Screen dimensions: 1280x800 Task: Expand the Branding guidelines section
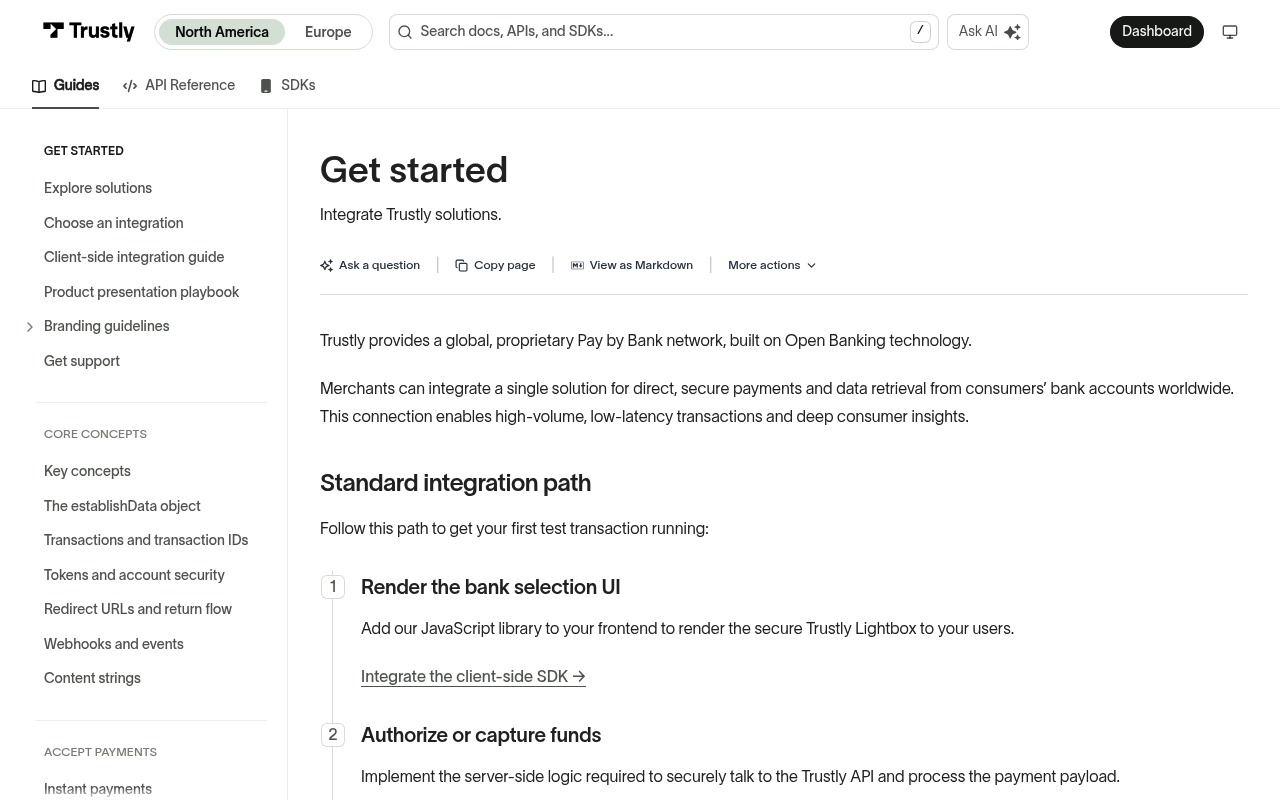point(30,327)
